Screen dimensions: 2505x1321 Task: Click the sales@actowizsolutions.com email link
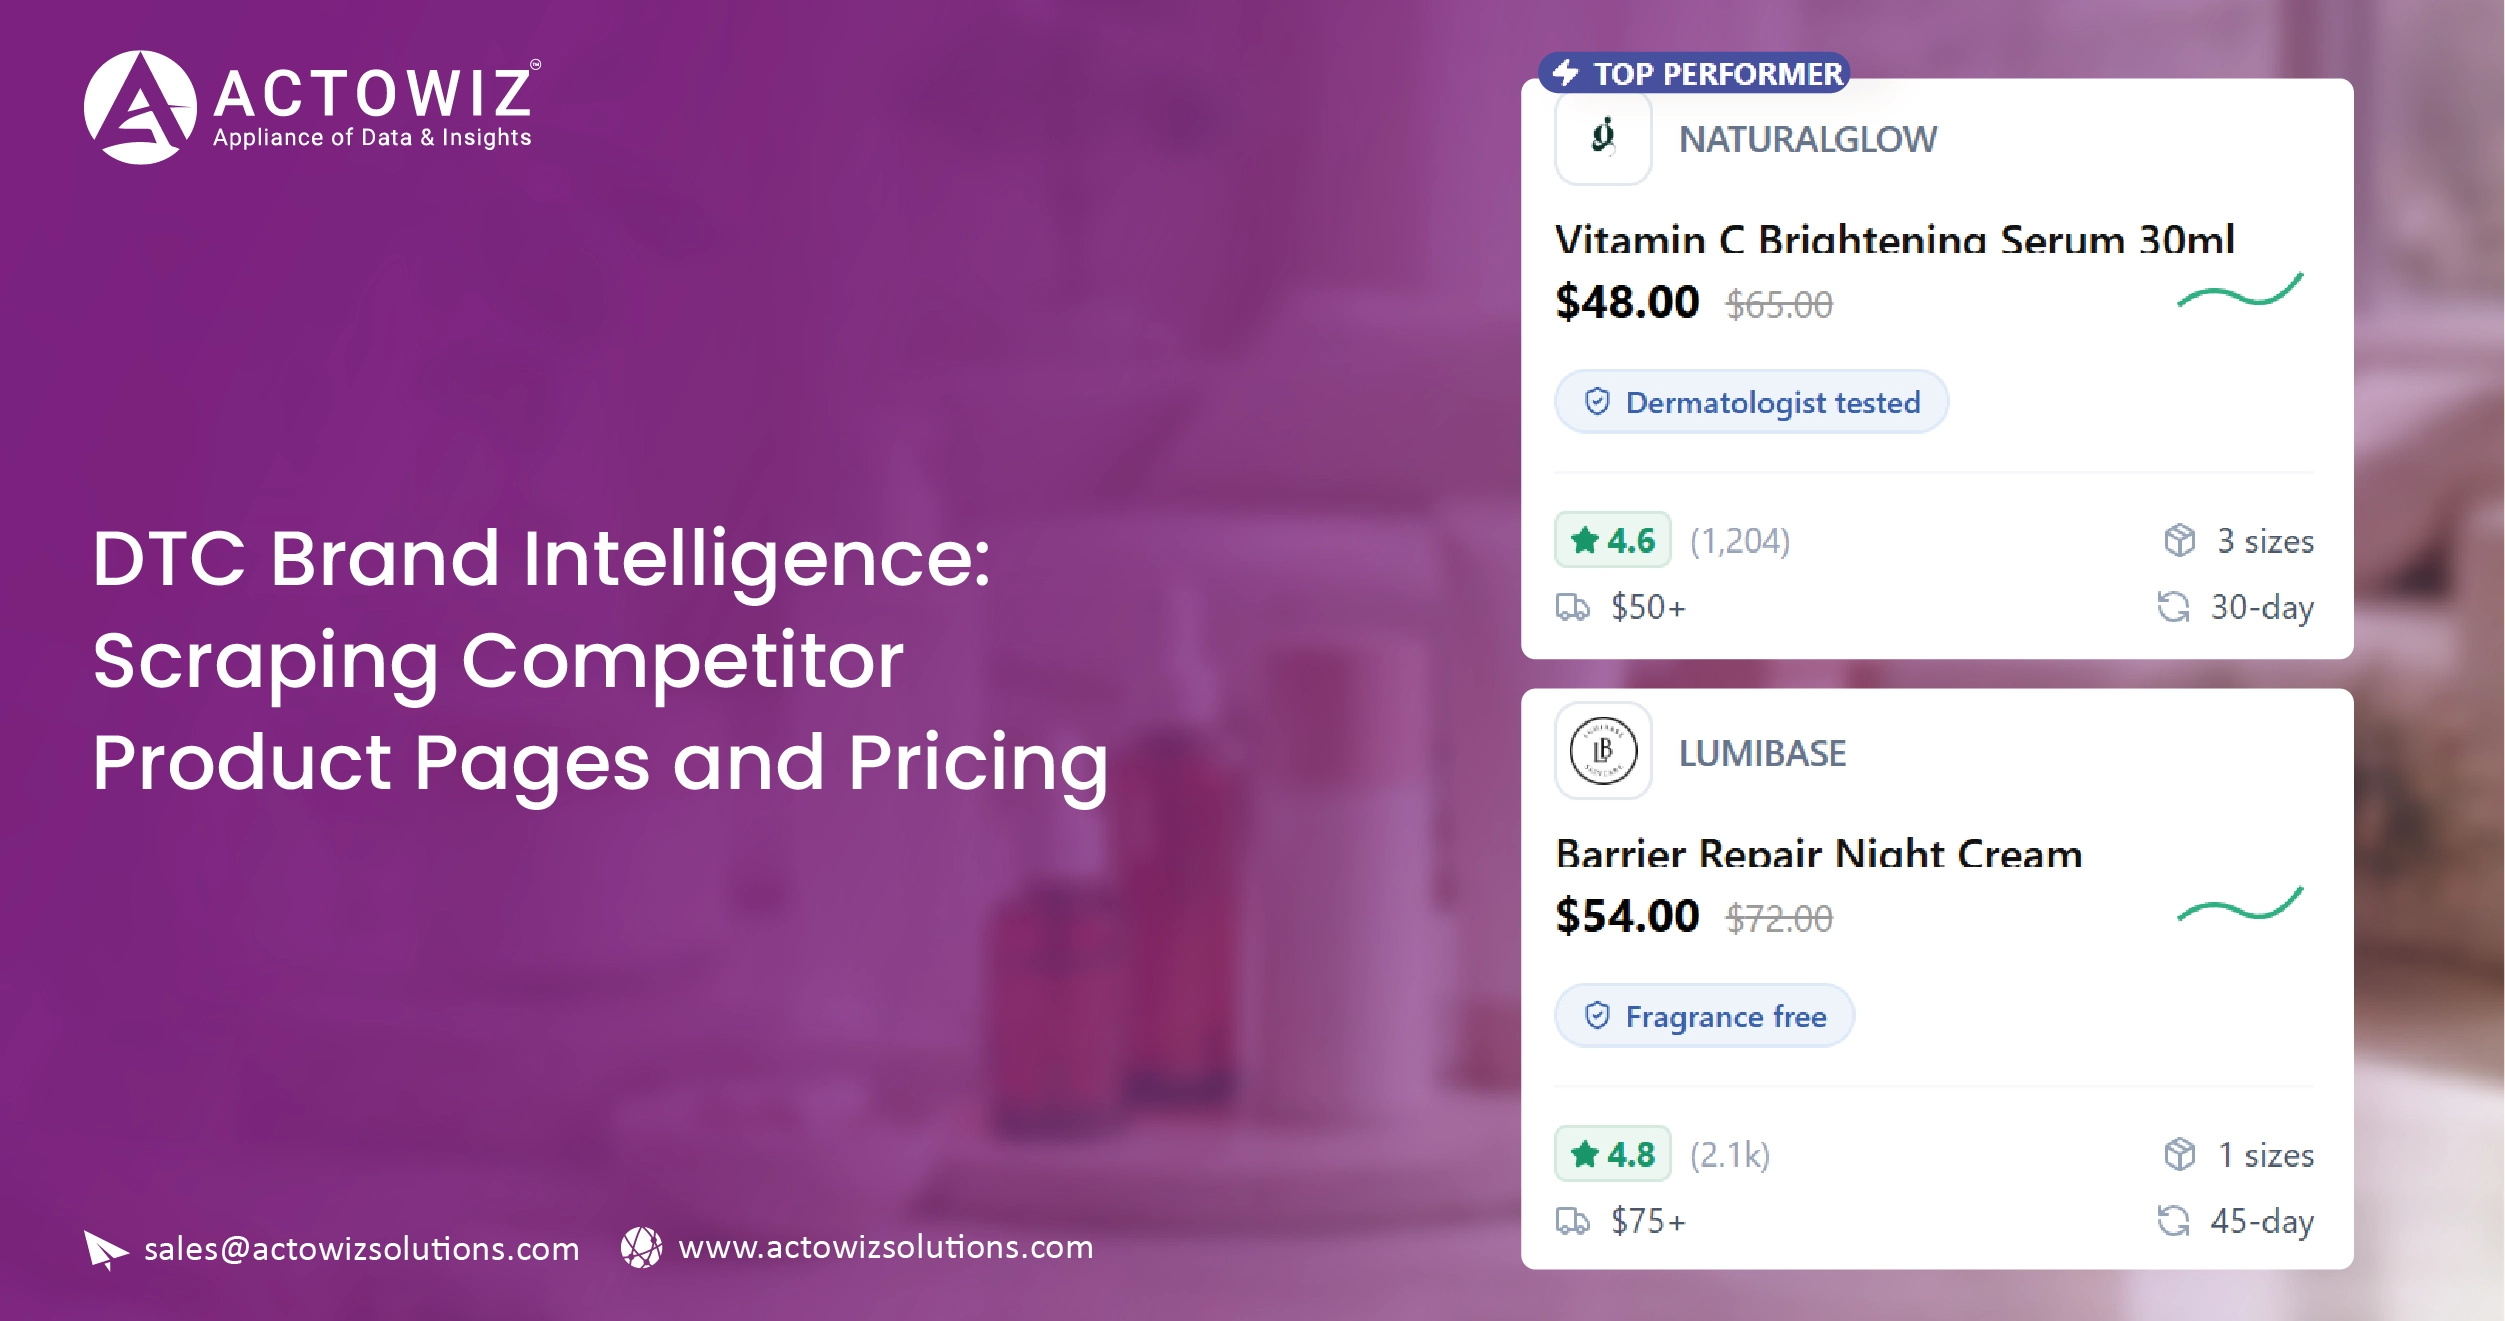click(x=361, y=1249)
